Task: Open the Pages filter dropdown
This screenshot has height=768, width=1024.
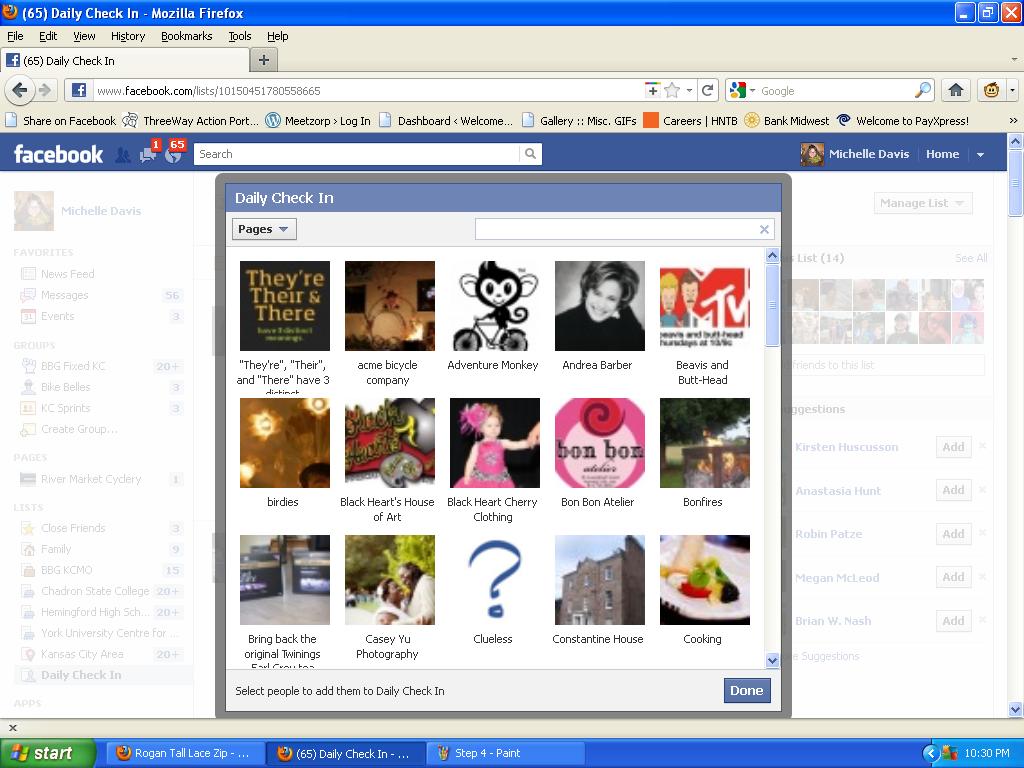Action: click(x=264, y=229)
